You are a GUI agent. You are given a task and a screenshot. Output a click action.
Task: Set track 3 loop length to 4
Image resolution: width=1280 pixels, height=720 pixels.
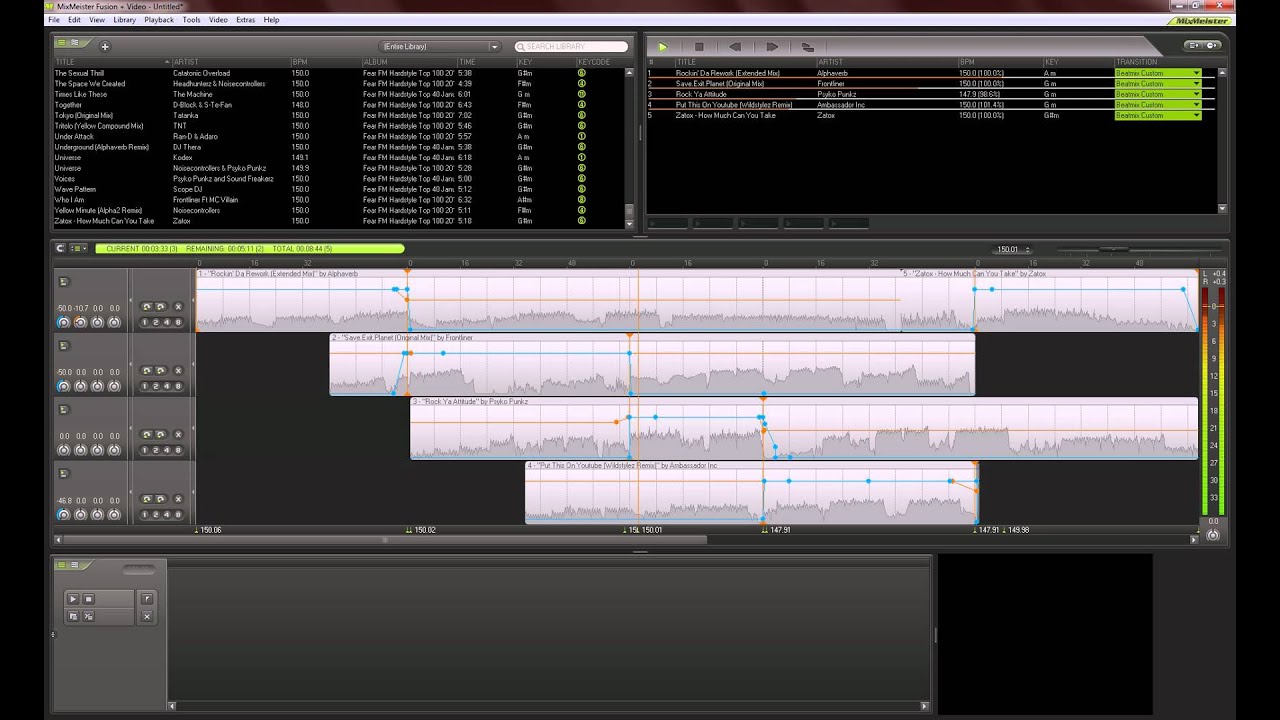[x=167, y=450]
